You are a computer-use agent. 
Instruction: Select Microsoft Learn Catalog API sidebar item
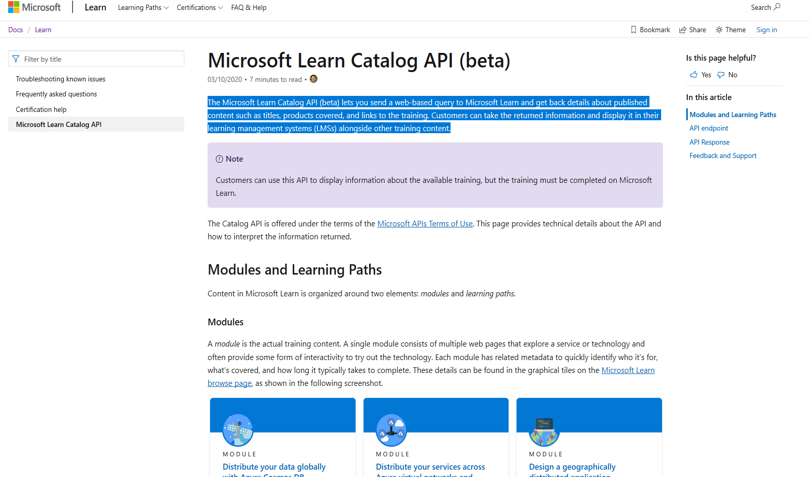[96, 125]
